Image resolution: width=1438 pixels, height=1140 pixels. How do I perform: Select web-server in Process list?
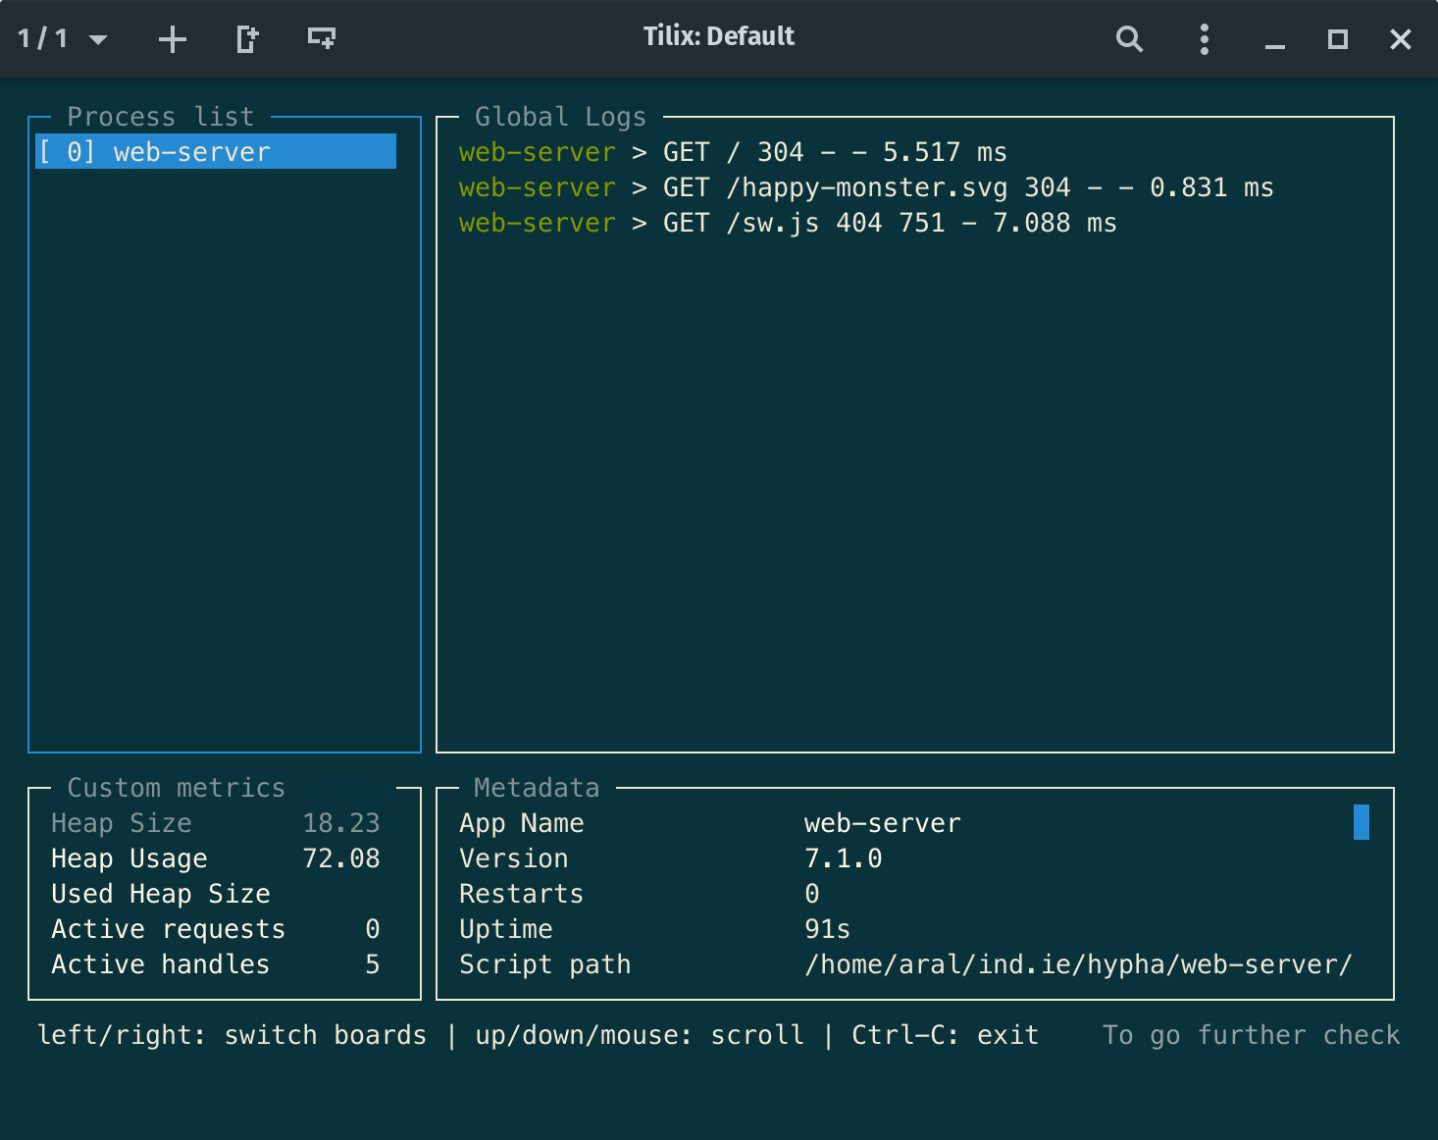[216, 152]
